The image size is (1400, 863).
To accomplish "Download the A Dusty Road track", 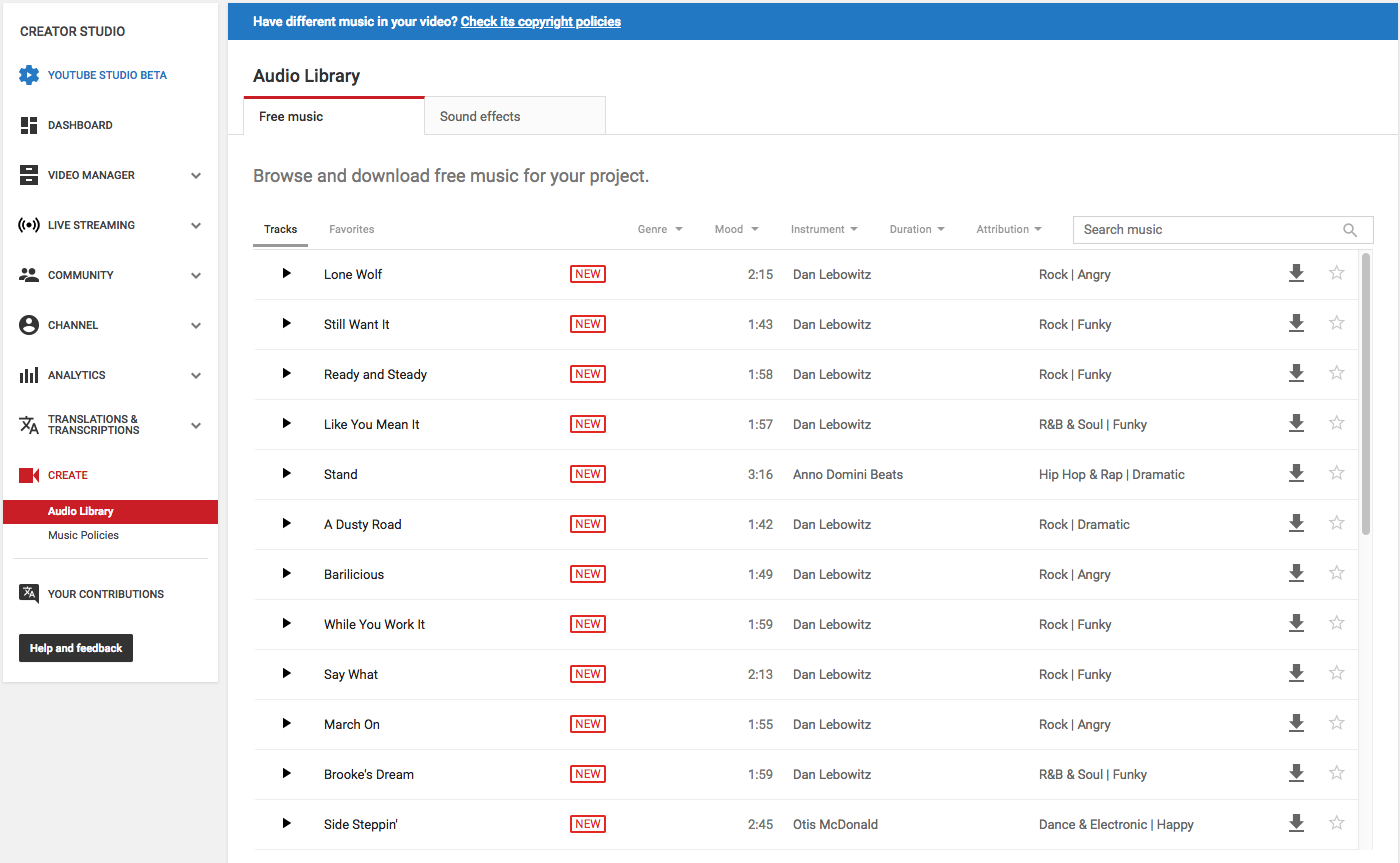I will (x=1296, y=523).
